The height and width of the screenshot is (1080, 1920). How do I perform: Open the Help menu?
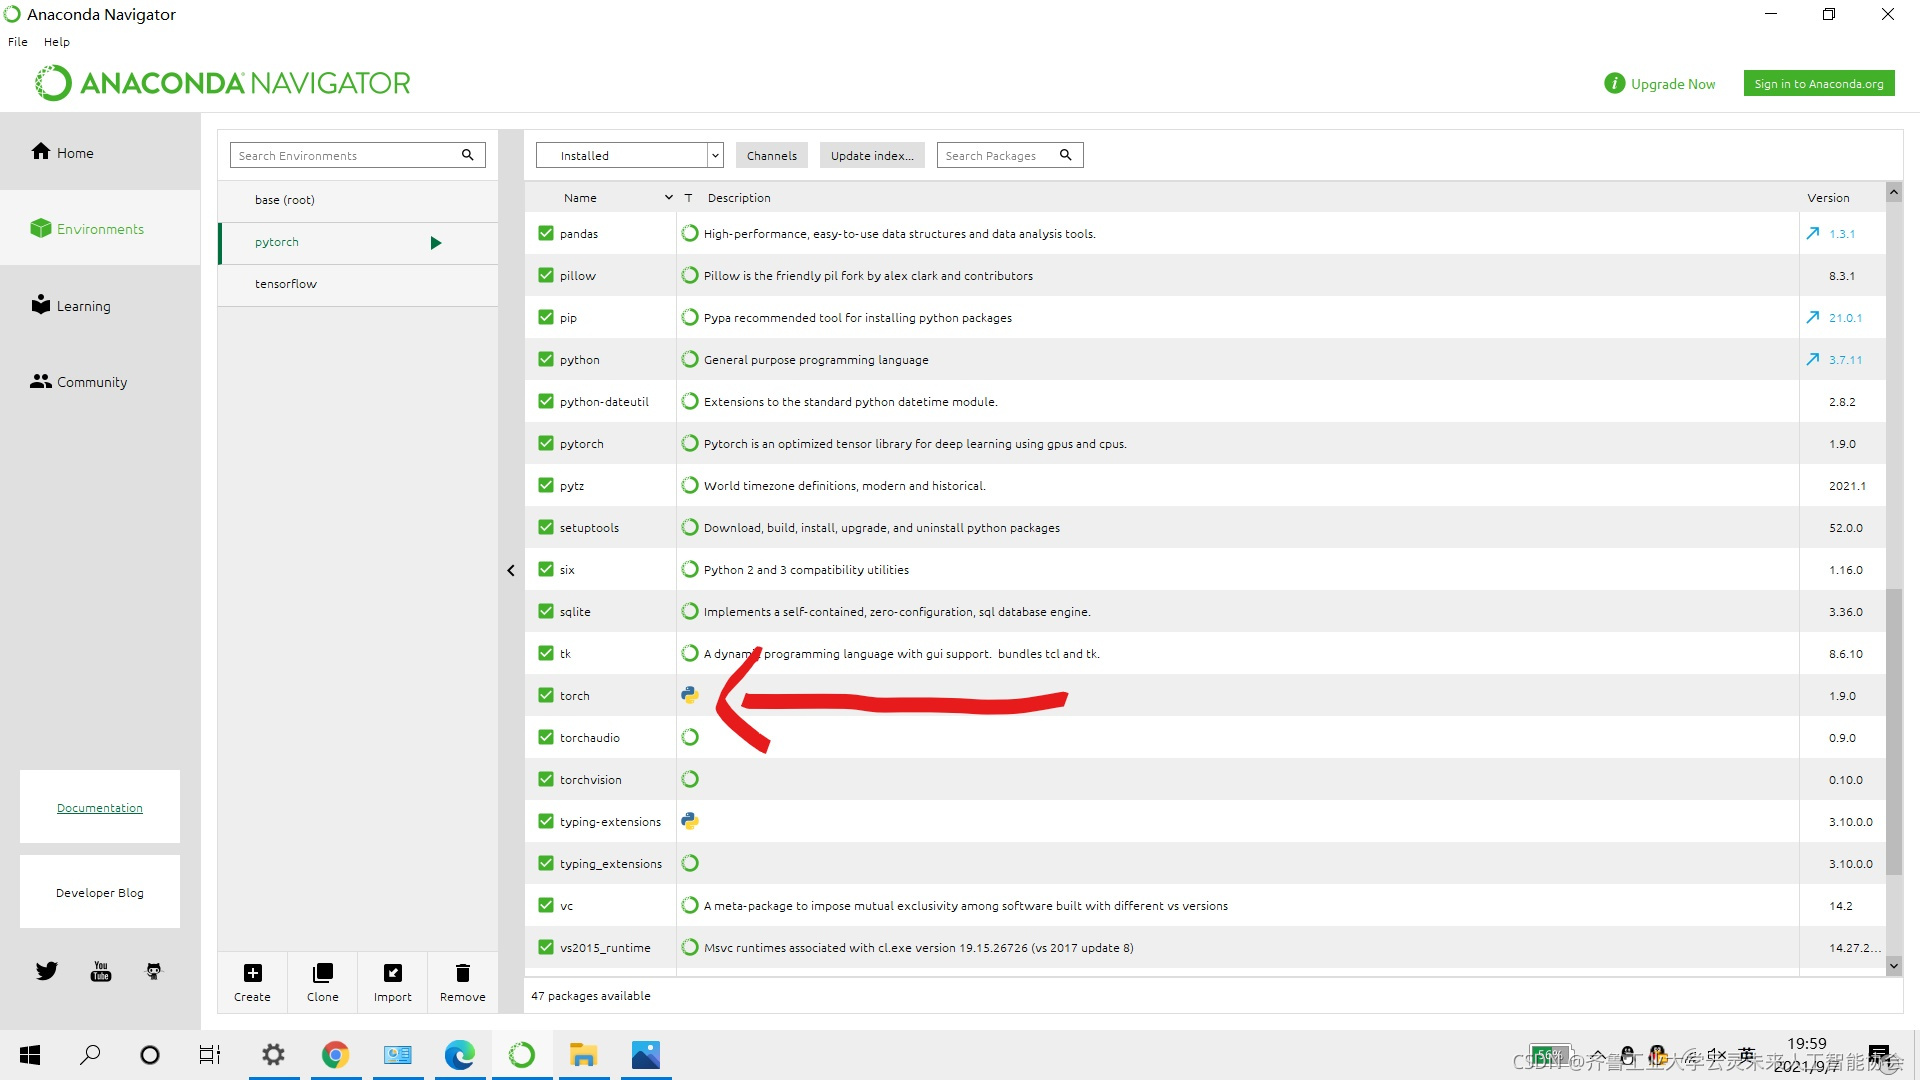click(x=57, y=42)
